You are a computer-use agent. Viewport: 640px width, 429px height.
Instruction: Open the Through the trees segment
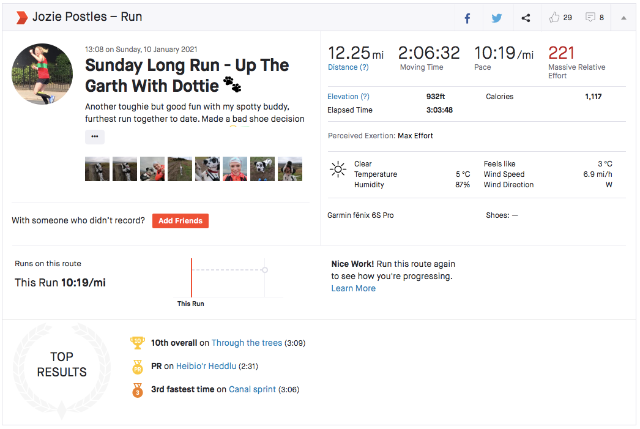(x=245, y=343)
